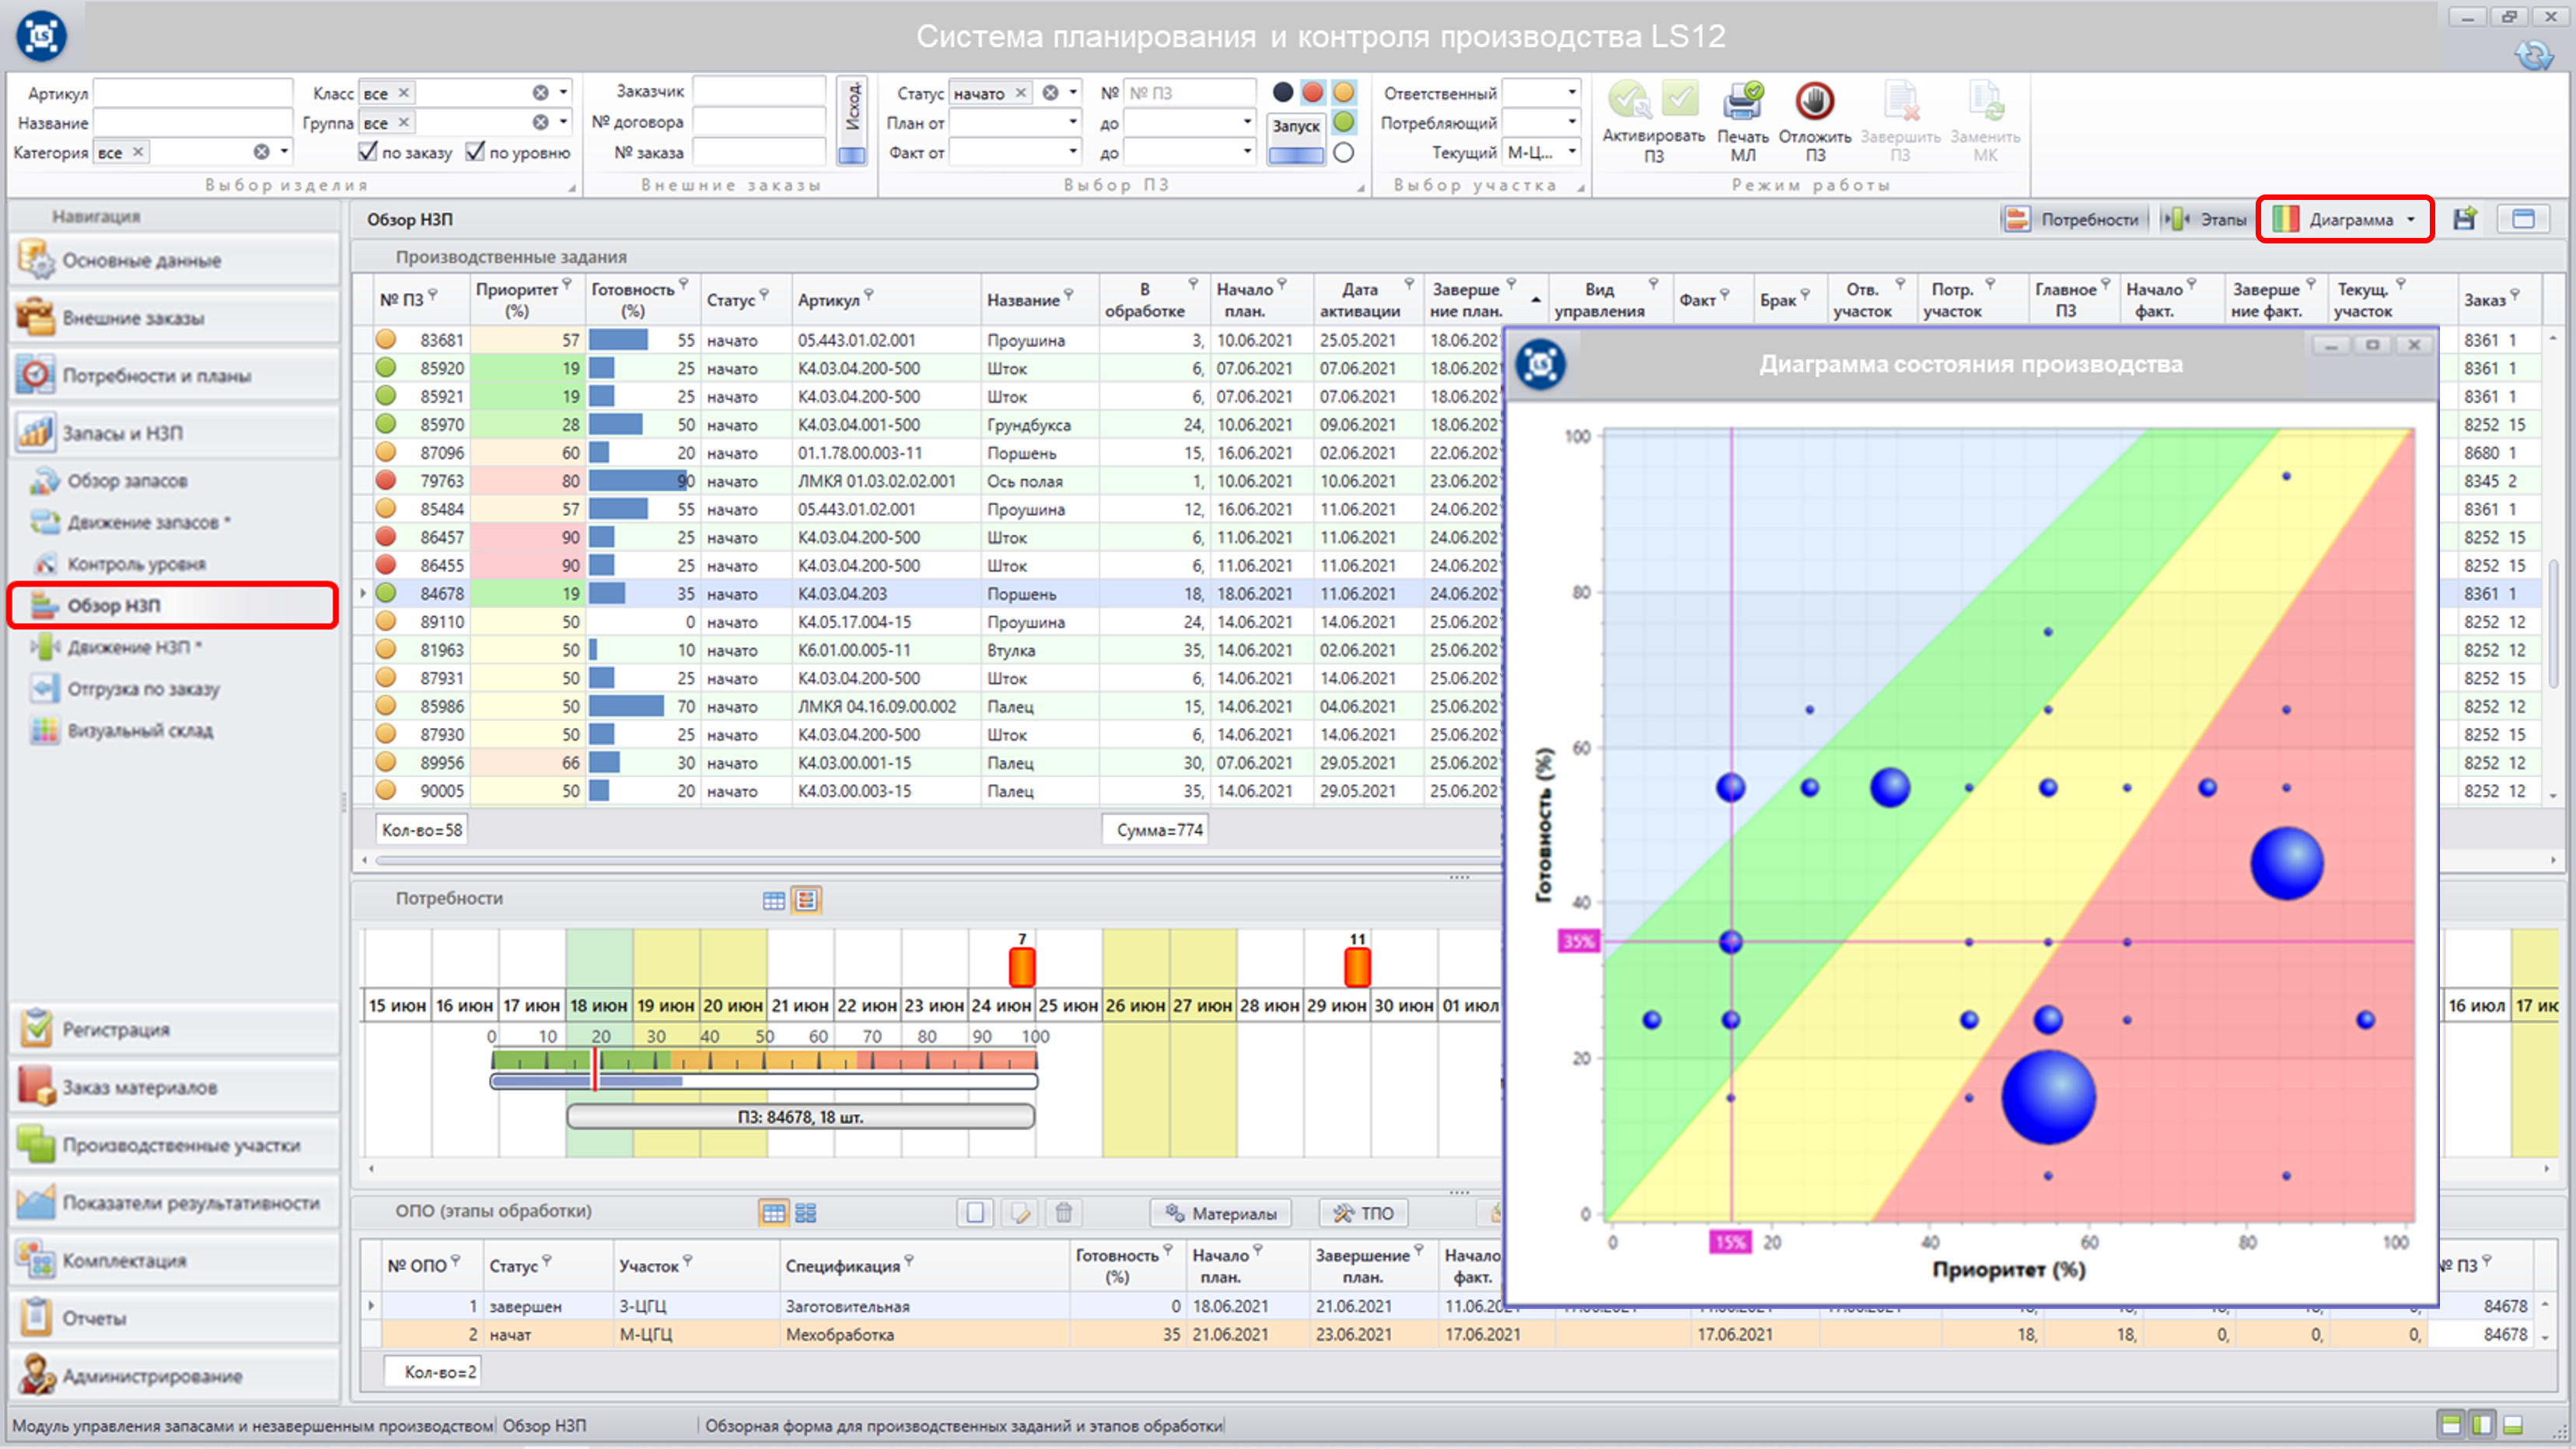Click the LS12 application logo icon
This screenshot has height=1449, width=2576.
[x=42, y=36]
